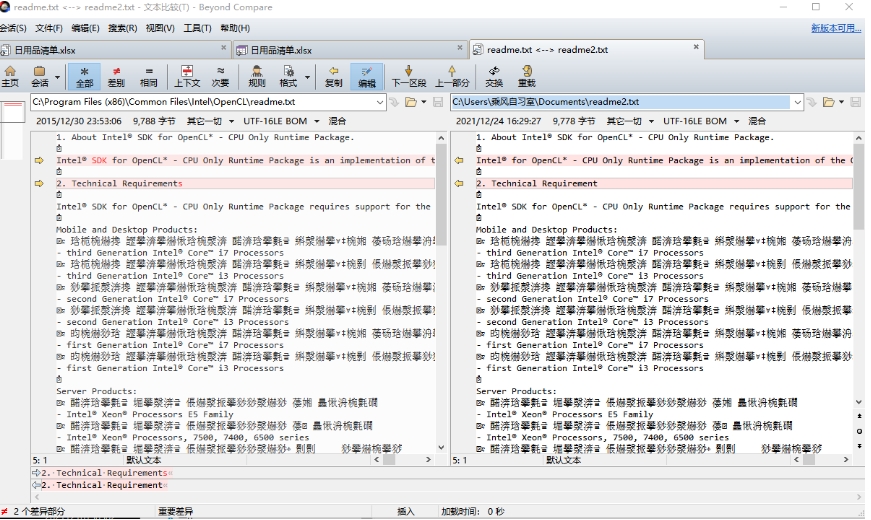Image resolution: width=871 pixels, height=520 pixels.
Task: Open the Tools (工具) menu
Action: coord(197,28)
